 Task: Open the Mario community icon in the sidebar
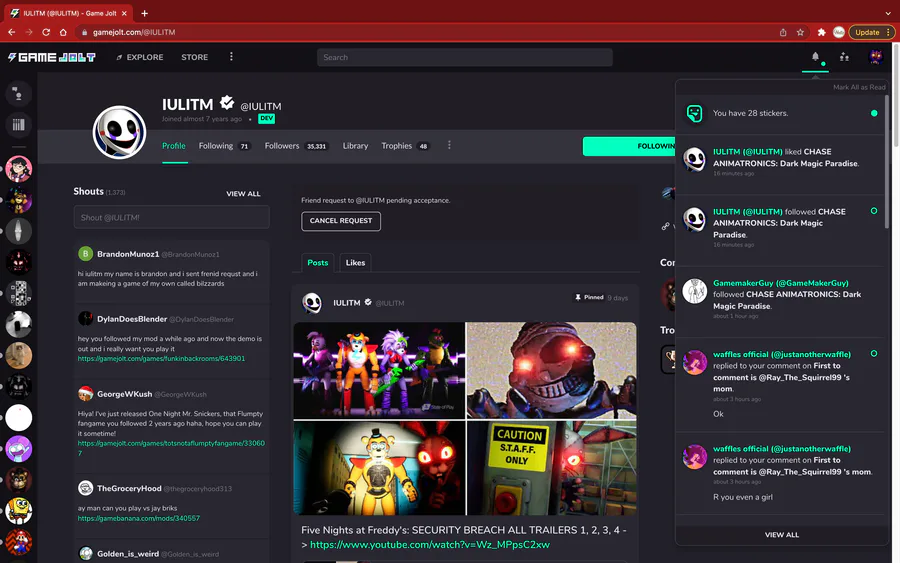18,542
